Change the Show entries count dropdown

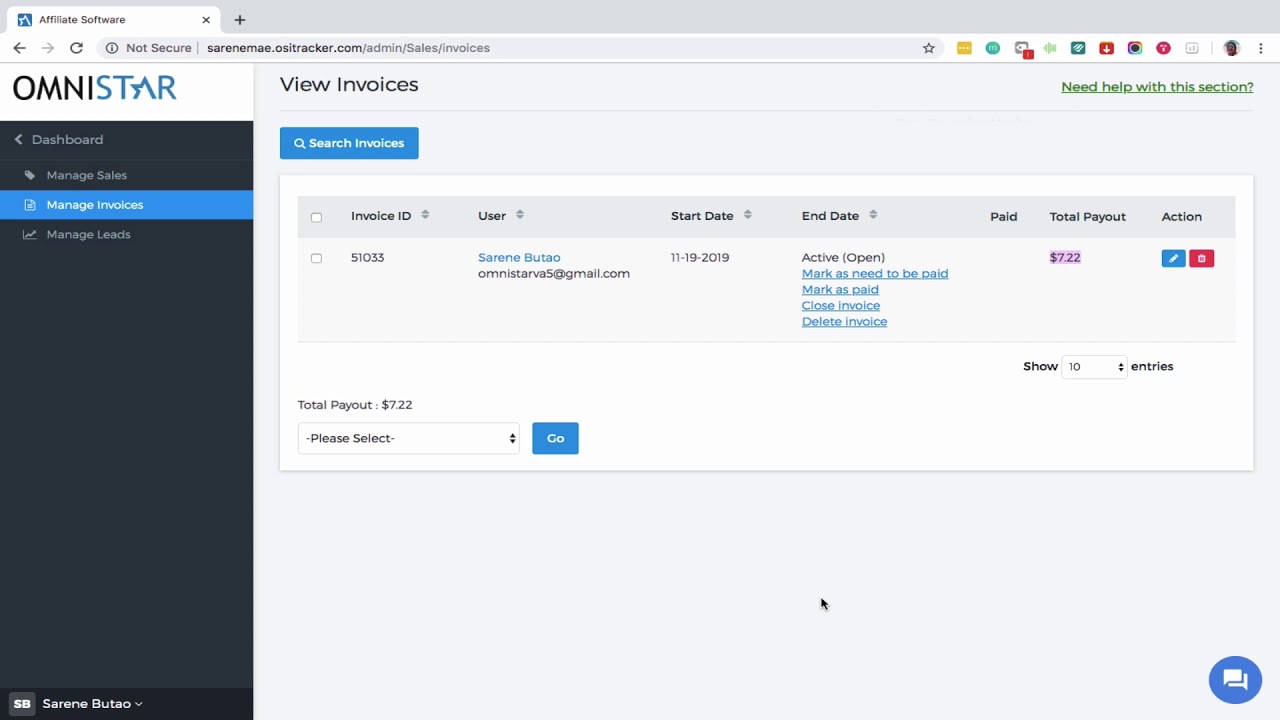[x=1094, y=367]
